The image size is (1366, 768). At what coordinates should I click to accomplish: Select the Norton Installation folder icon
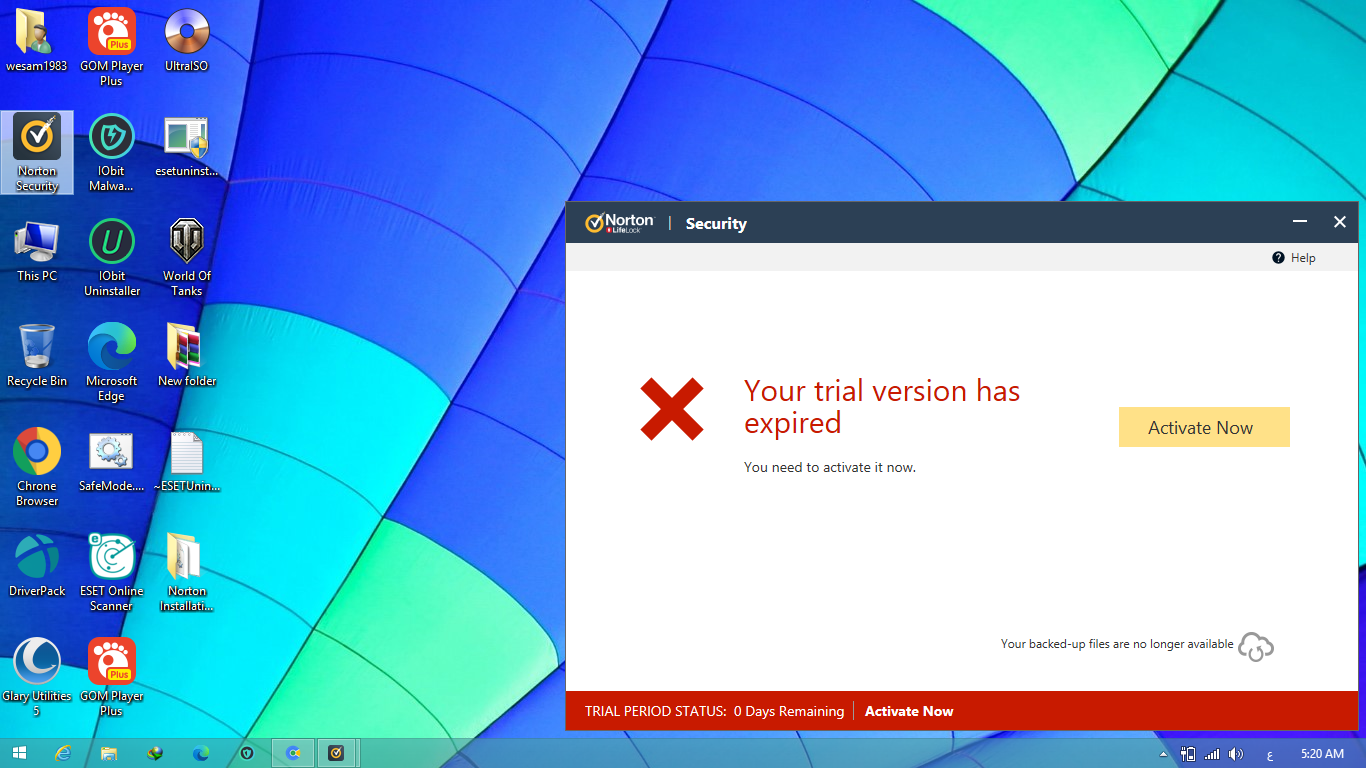point(187,572)
